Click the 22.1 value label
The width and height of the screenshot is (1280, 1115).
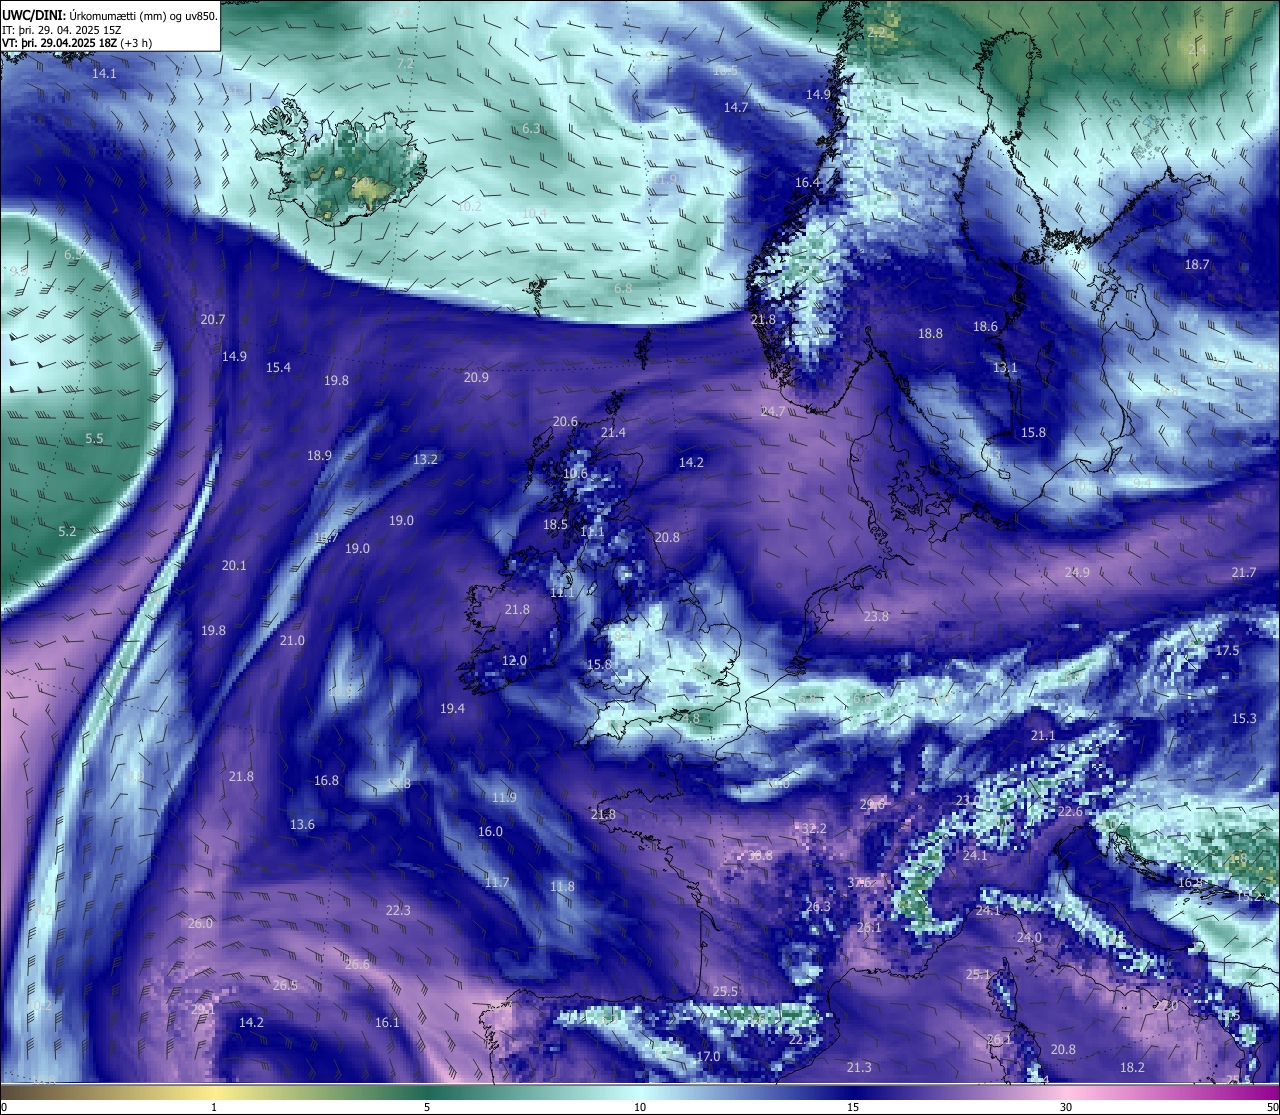tap(801, 1040)
